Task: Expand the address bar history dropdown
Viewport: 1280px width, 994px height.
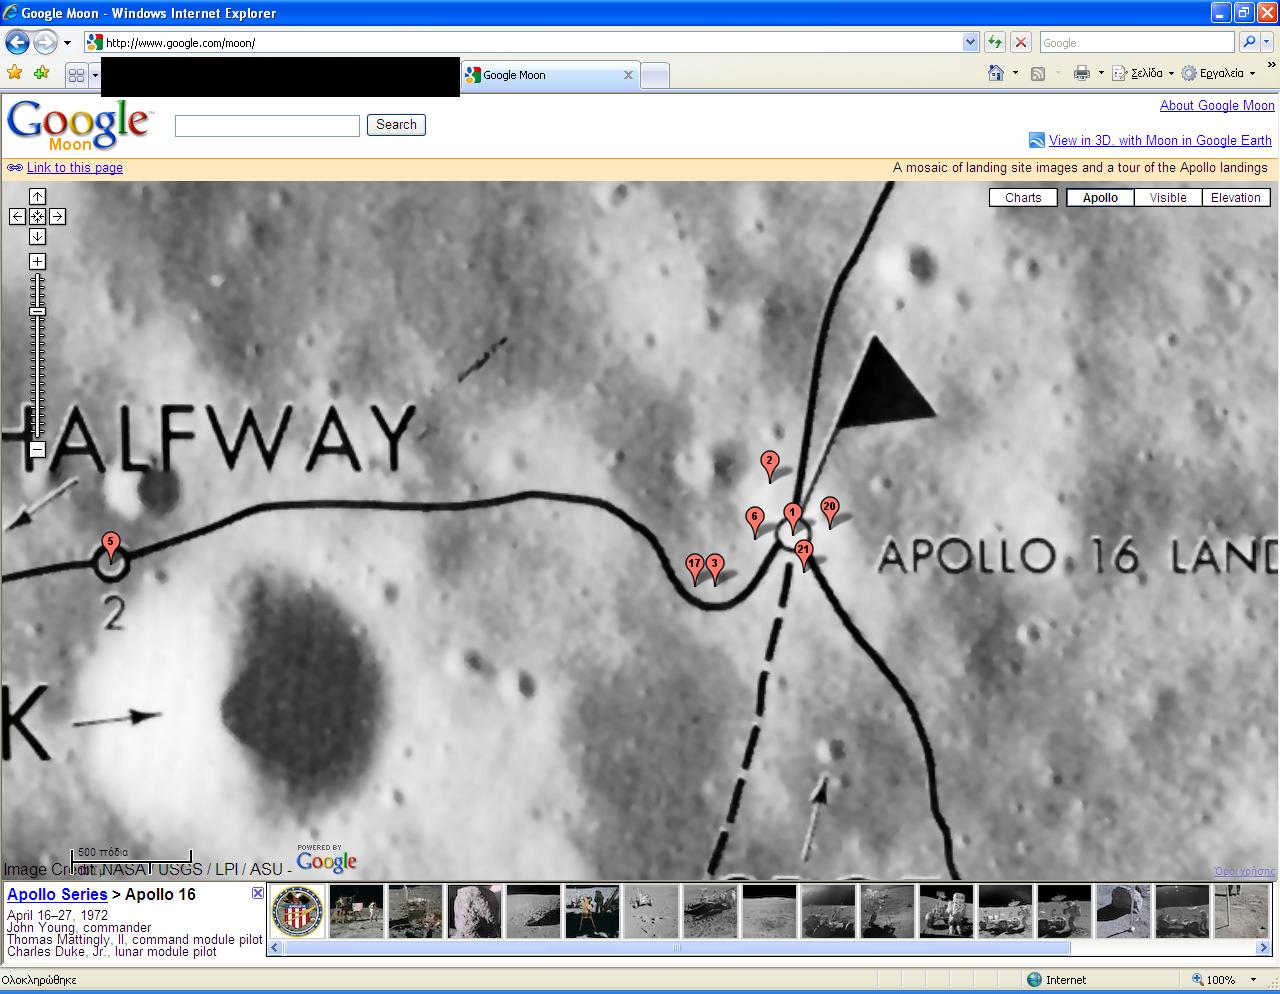Action: coord(970,42)
